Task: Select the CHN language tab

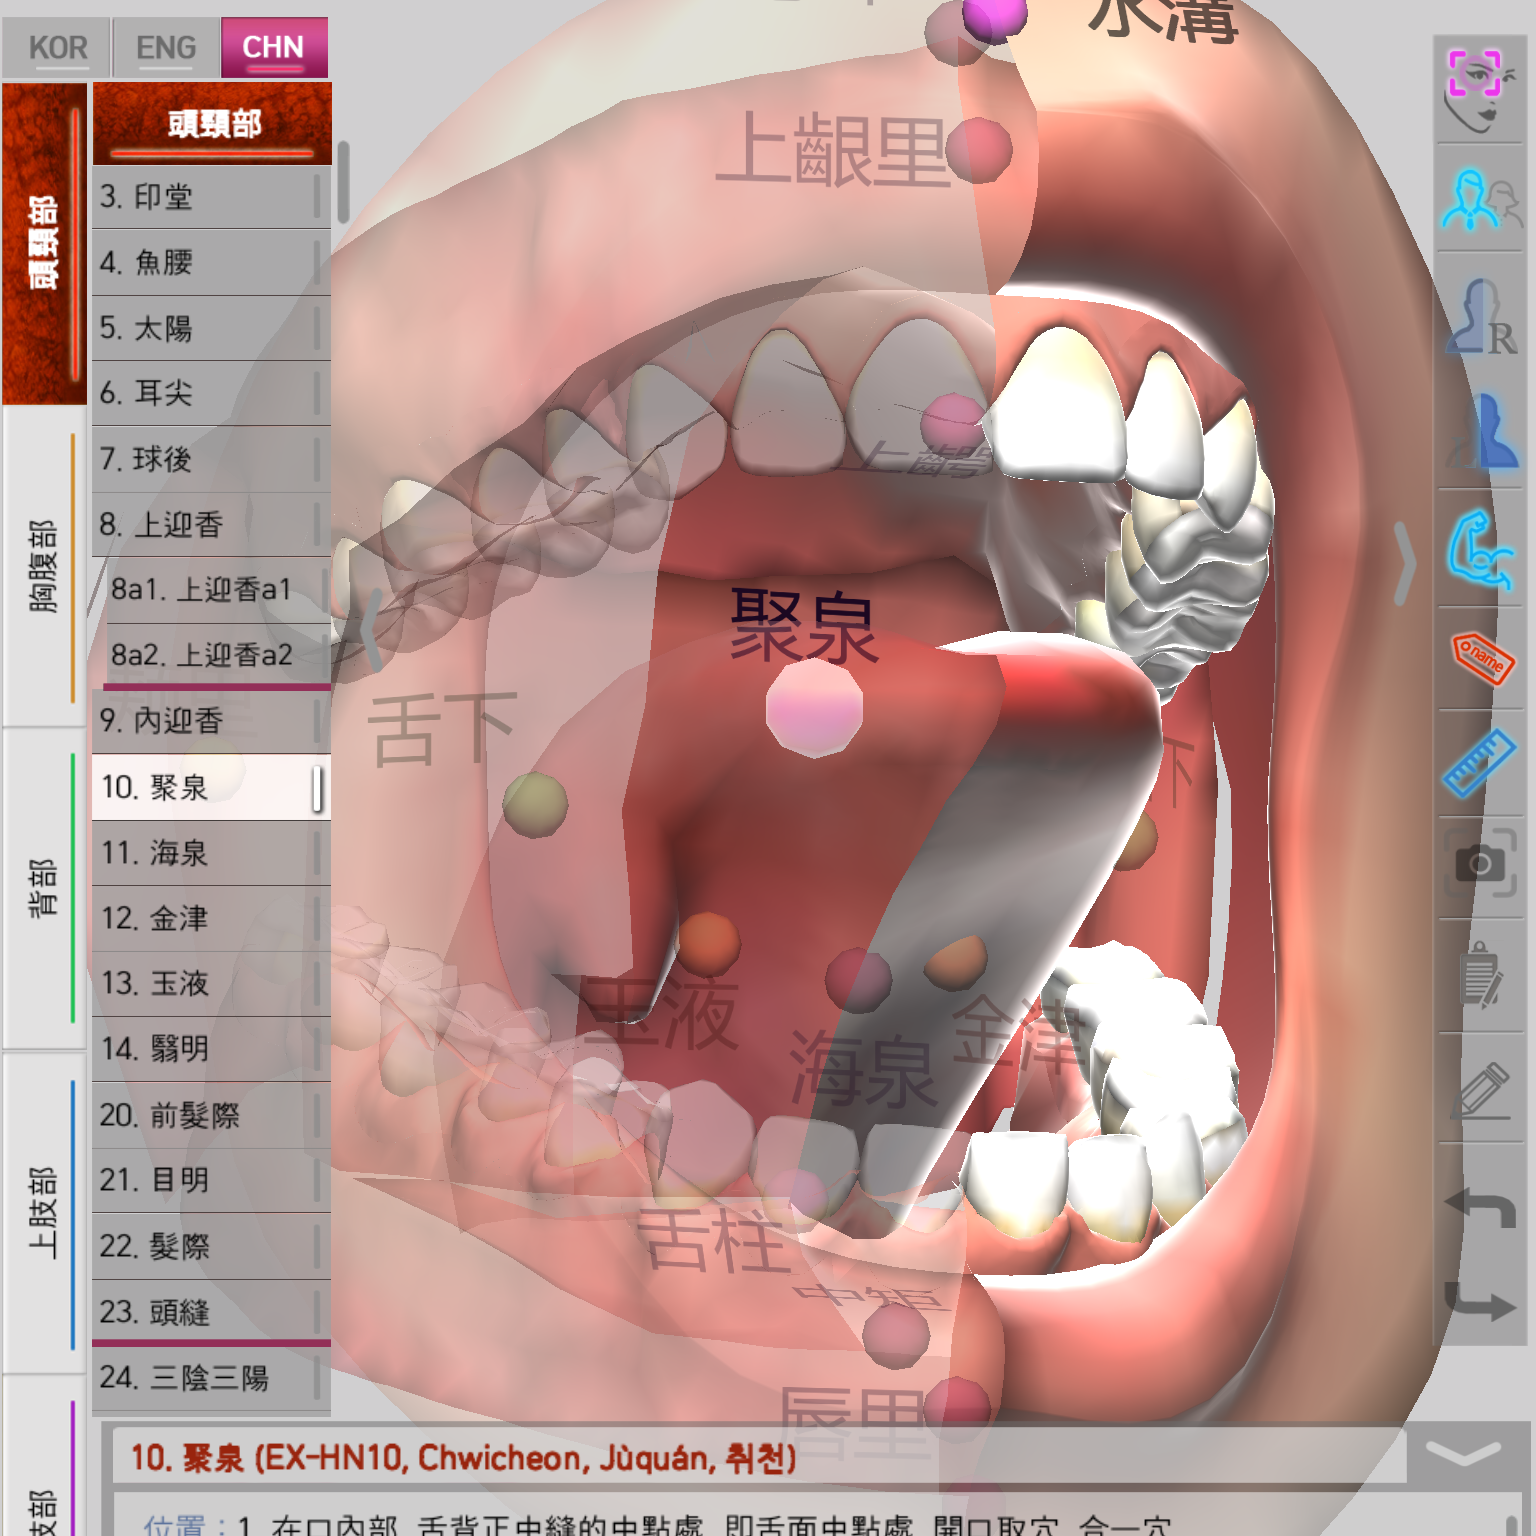Action: 274,47
